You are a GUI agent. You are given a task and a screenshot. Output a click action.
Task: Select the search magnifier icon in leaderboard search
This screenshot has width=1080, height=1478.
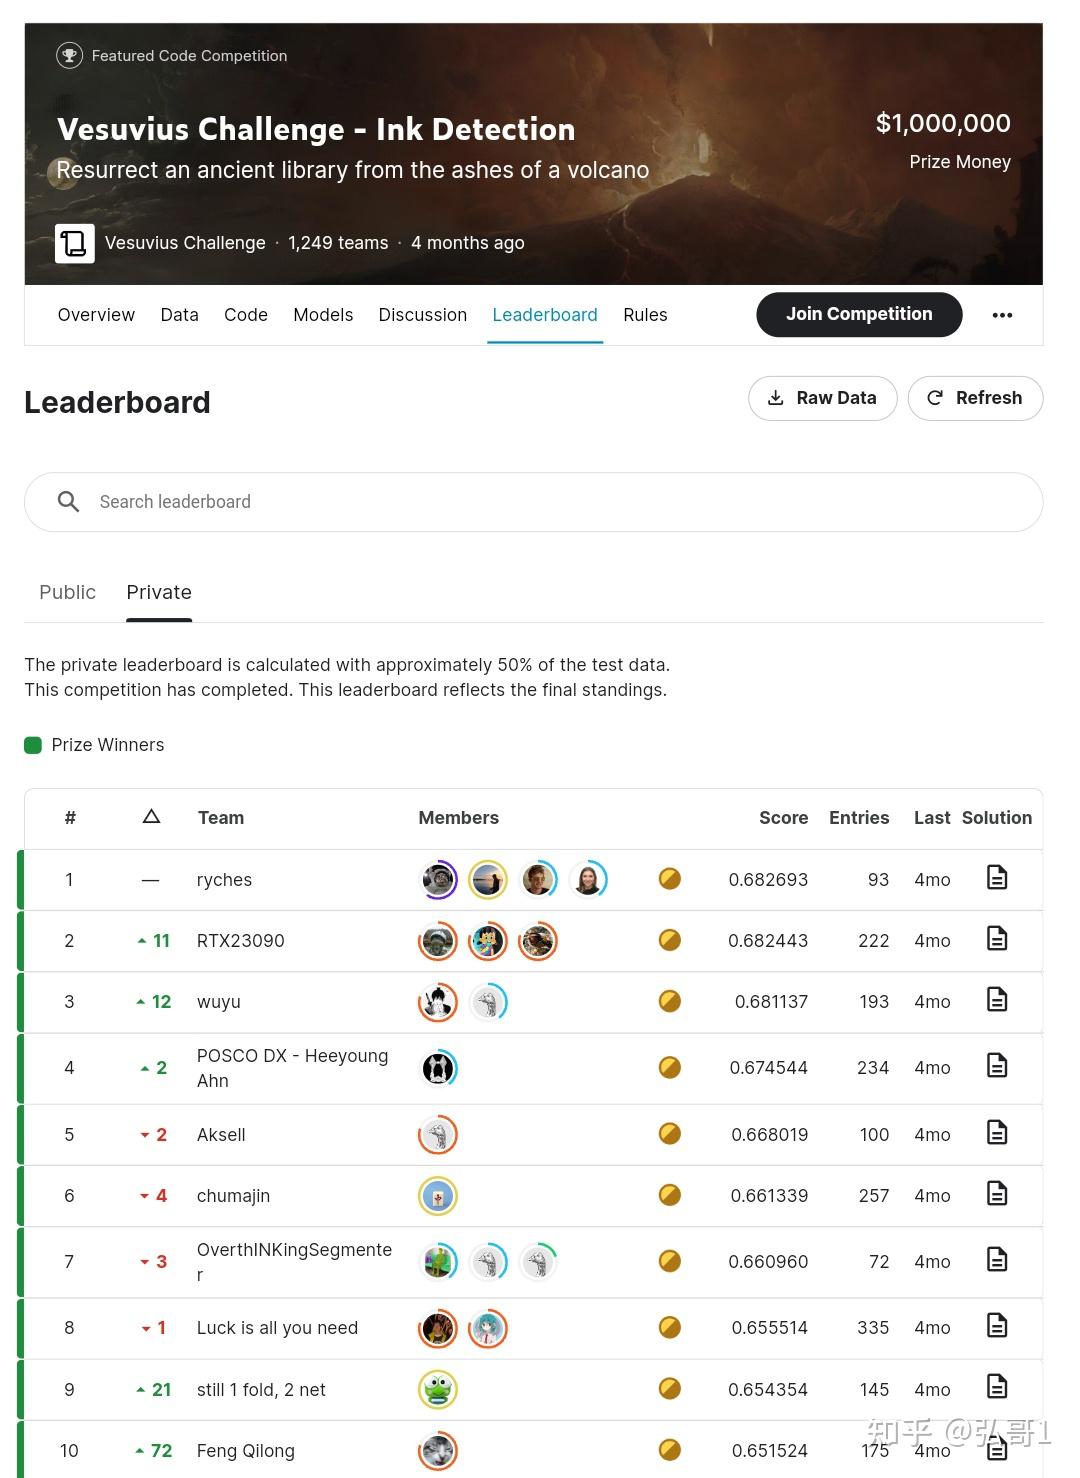pyautogui.click(x=68, y=501)
